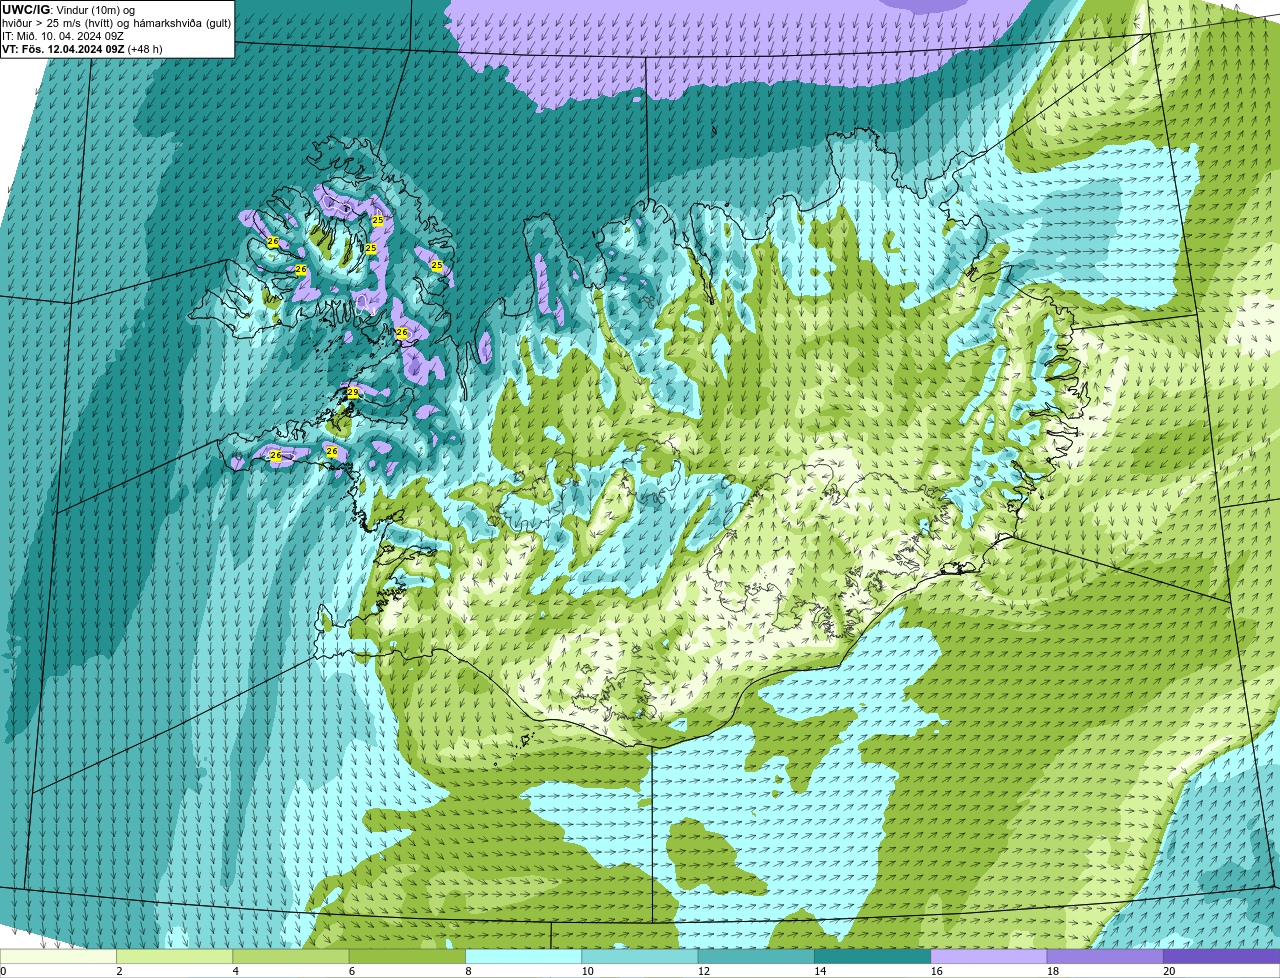
Task: Click the legend scale label '0'
Action: pos(4,971)
